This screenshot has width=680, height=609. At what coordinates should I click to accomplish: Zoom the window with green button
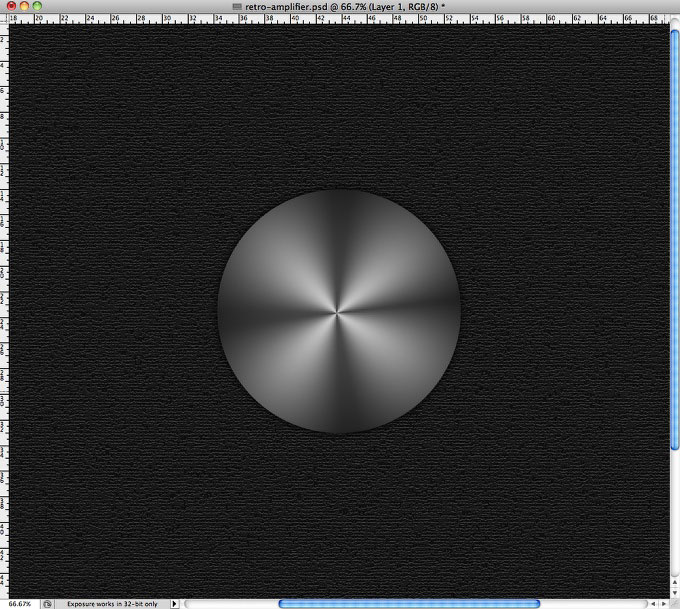coord(37,6)
